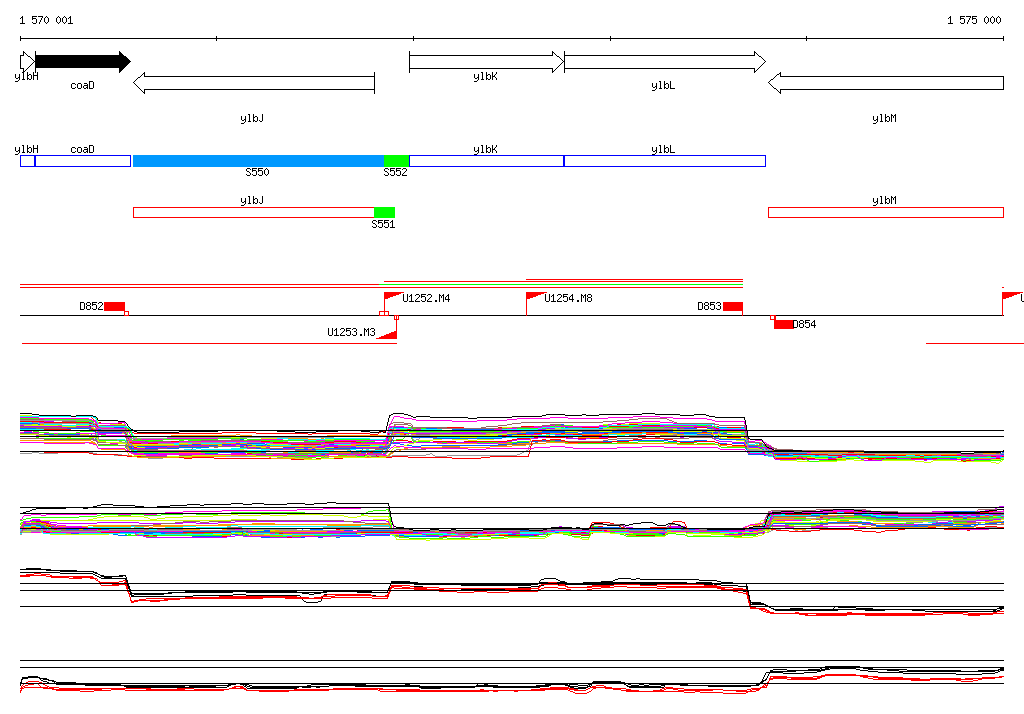The image size is (1024, 714).
Task: Select the green S552 segment block
Action: [x=396, y=161]
